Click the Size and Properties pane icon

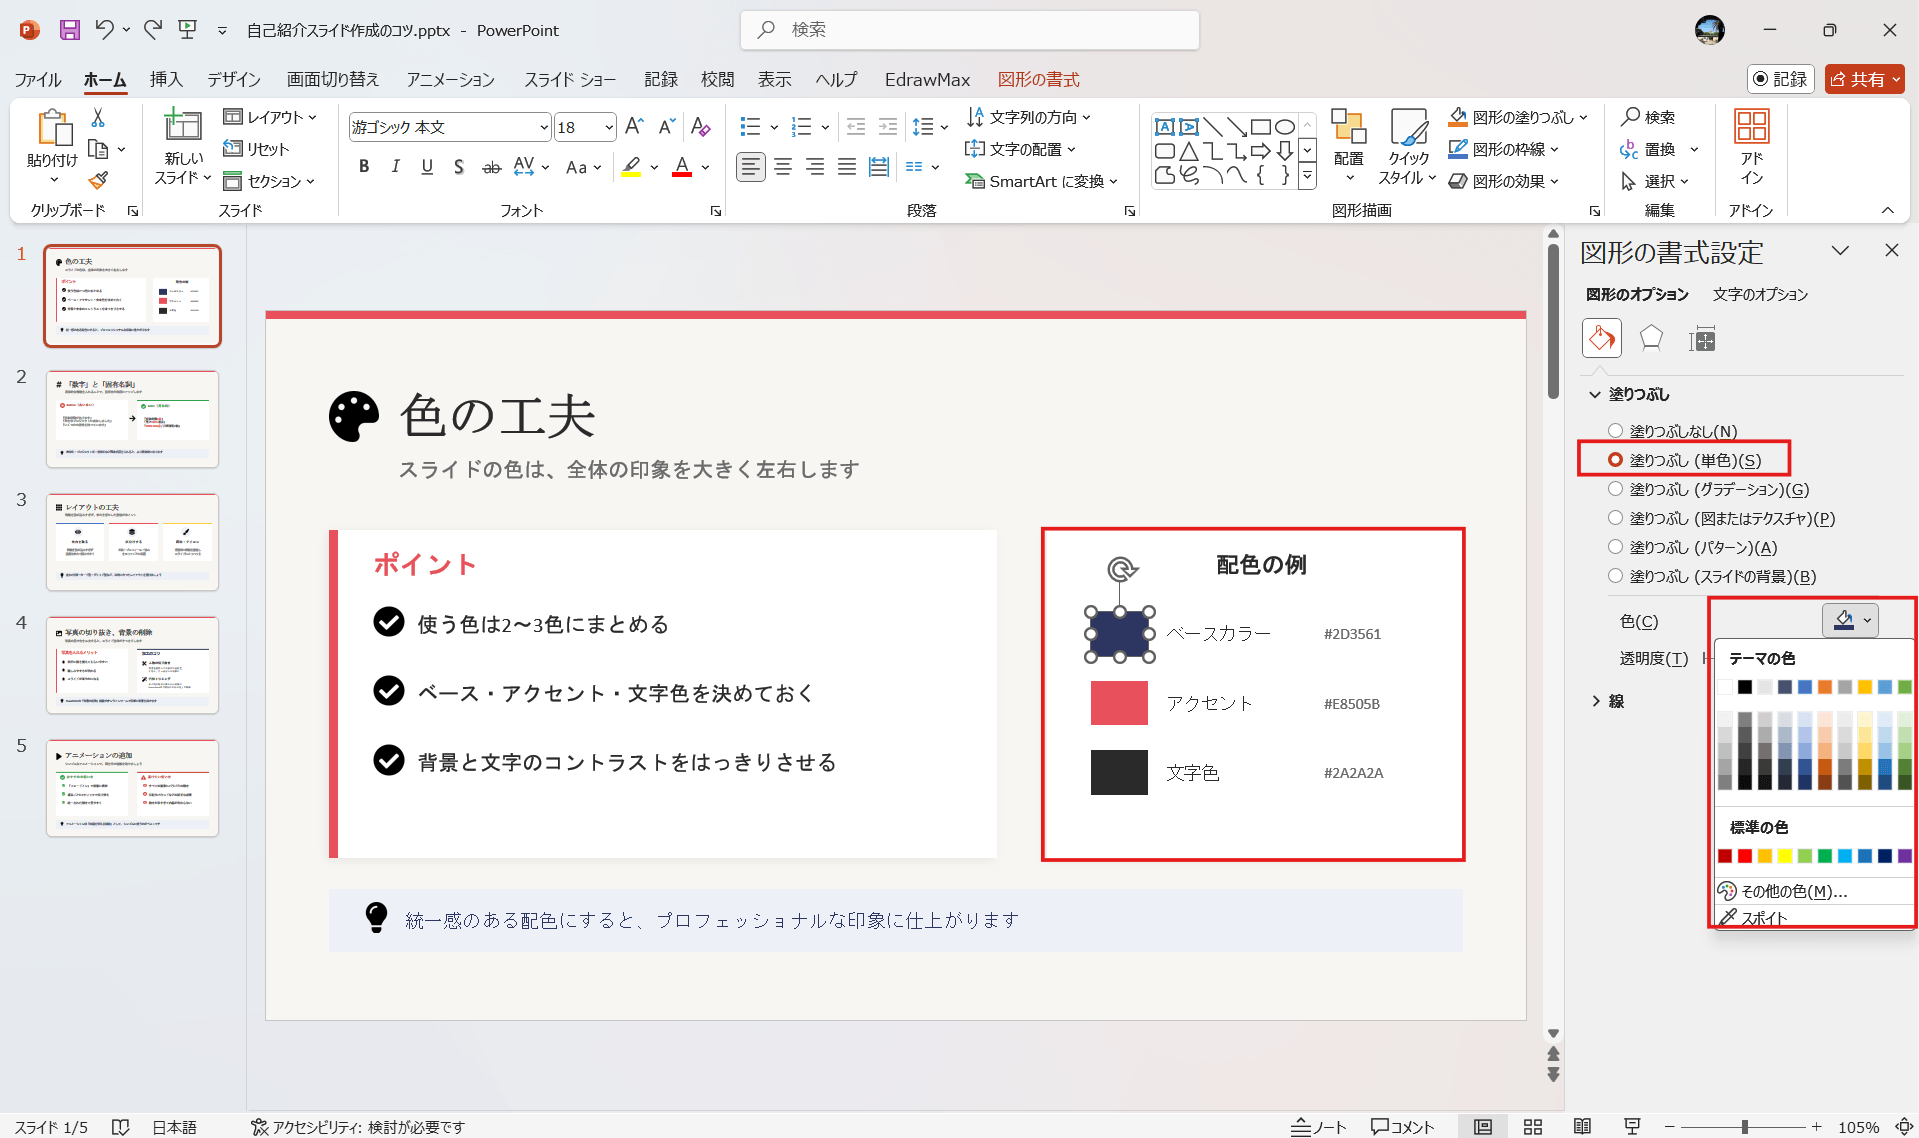[x=1701, y=338]
